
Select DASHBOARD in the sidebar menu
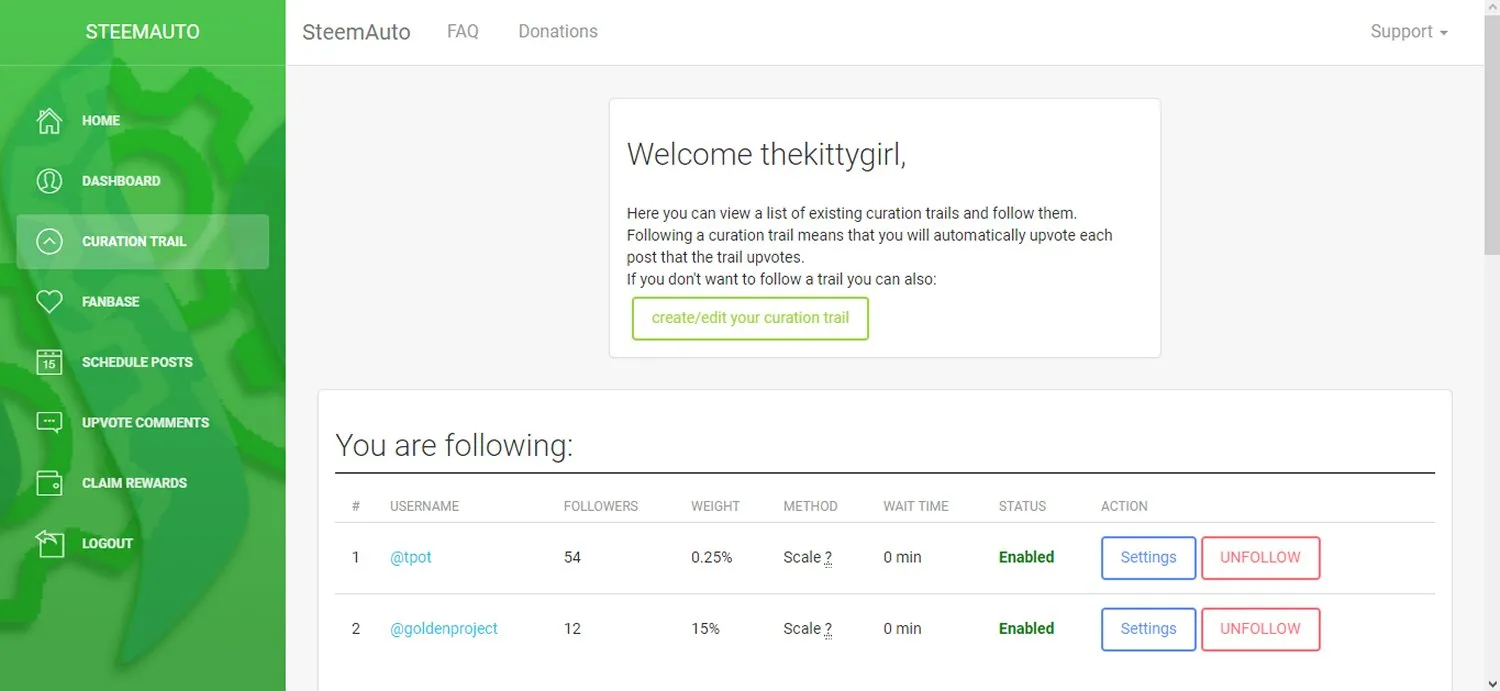coord(143,181)
